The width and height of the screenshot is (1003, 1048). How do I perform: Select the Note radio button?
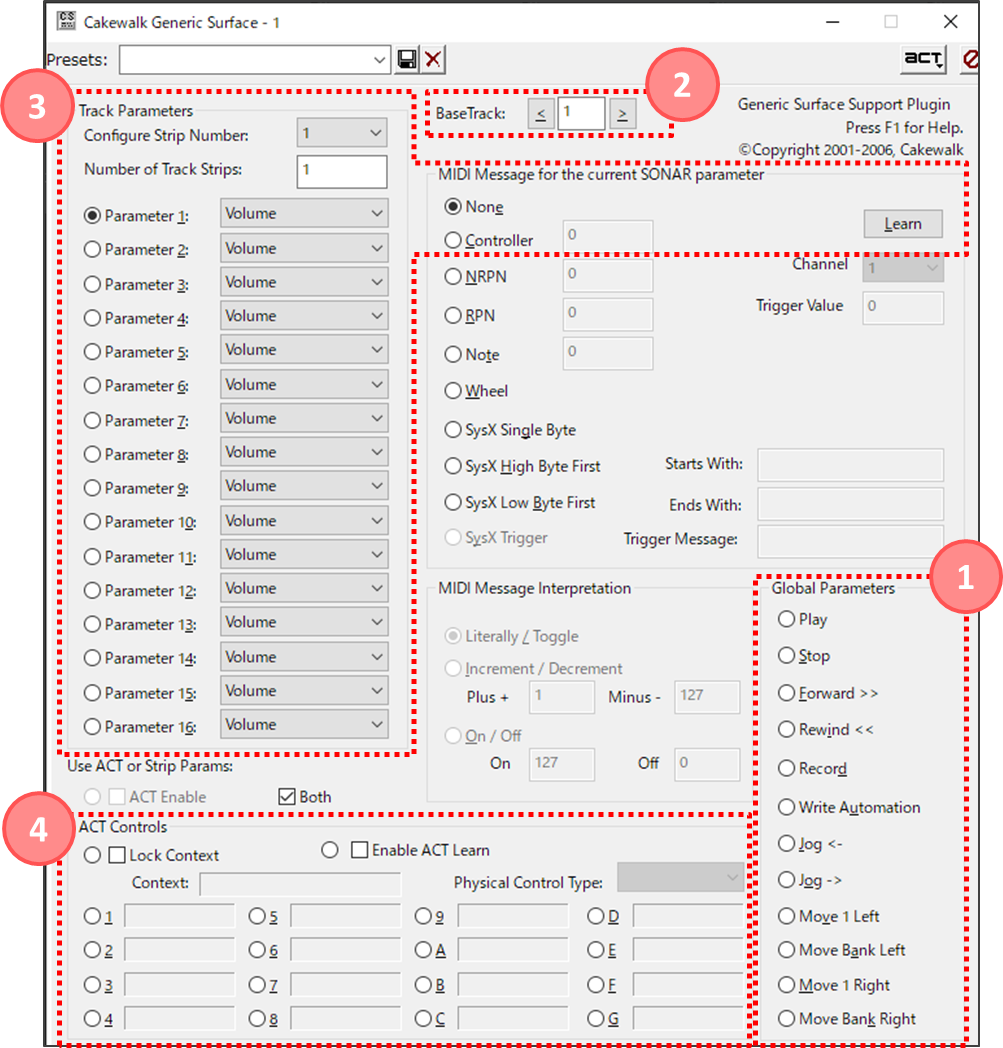(x=453, y=354)
